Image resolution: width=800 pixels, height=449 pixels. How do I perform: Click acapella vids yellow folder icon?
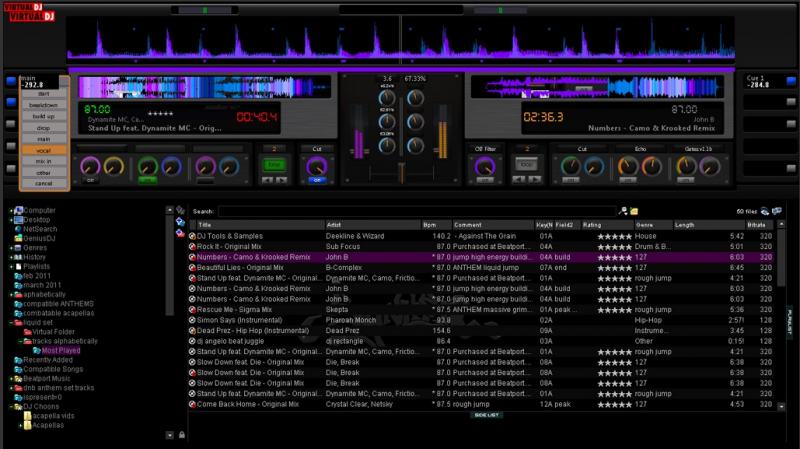tap(28, 416)
